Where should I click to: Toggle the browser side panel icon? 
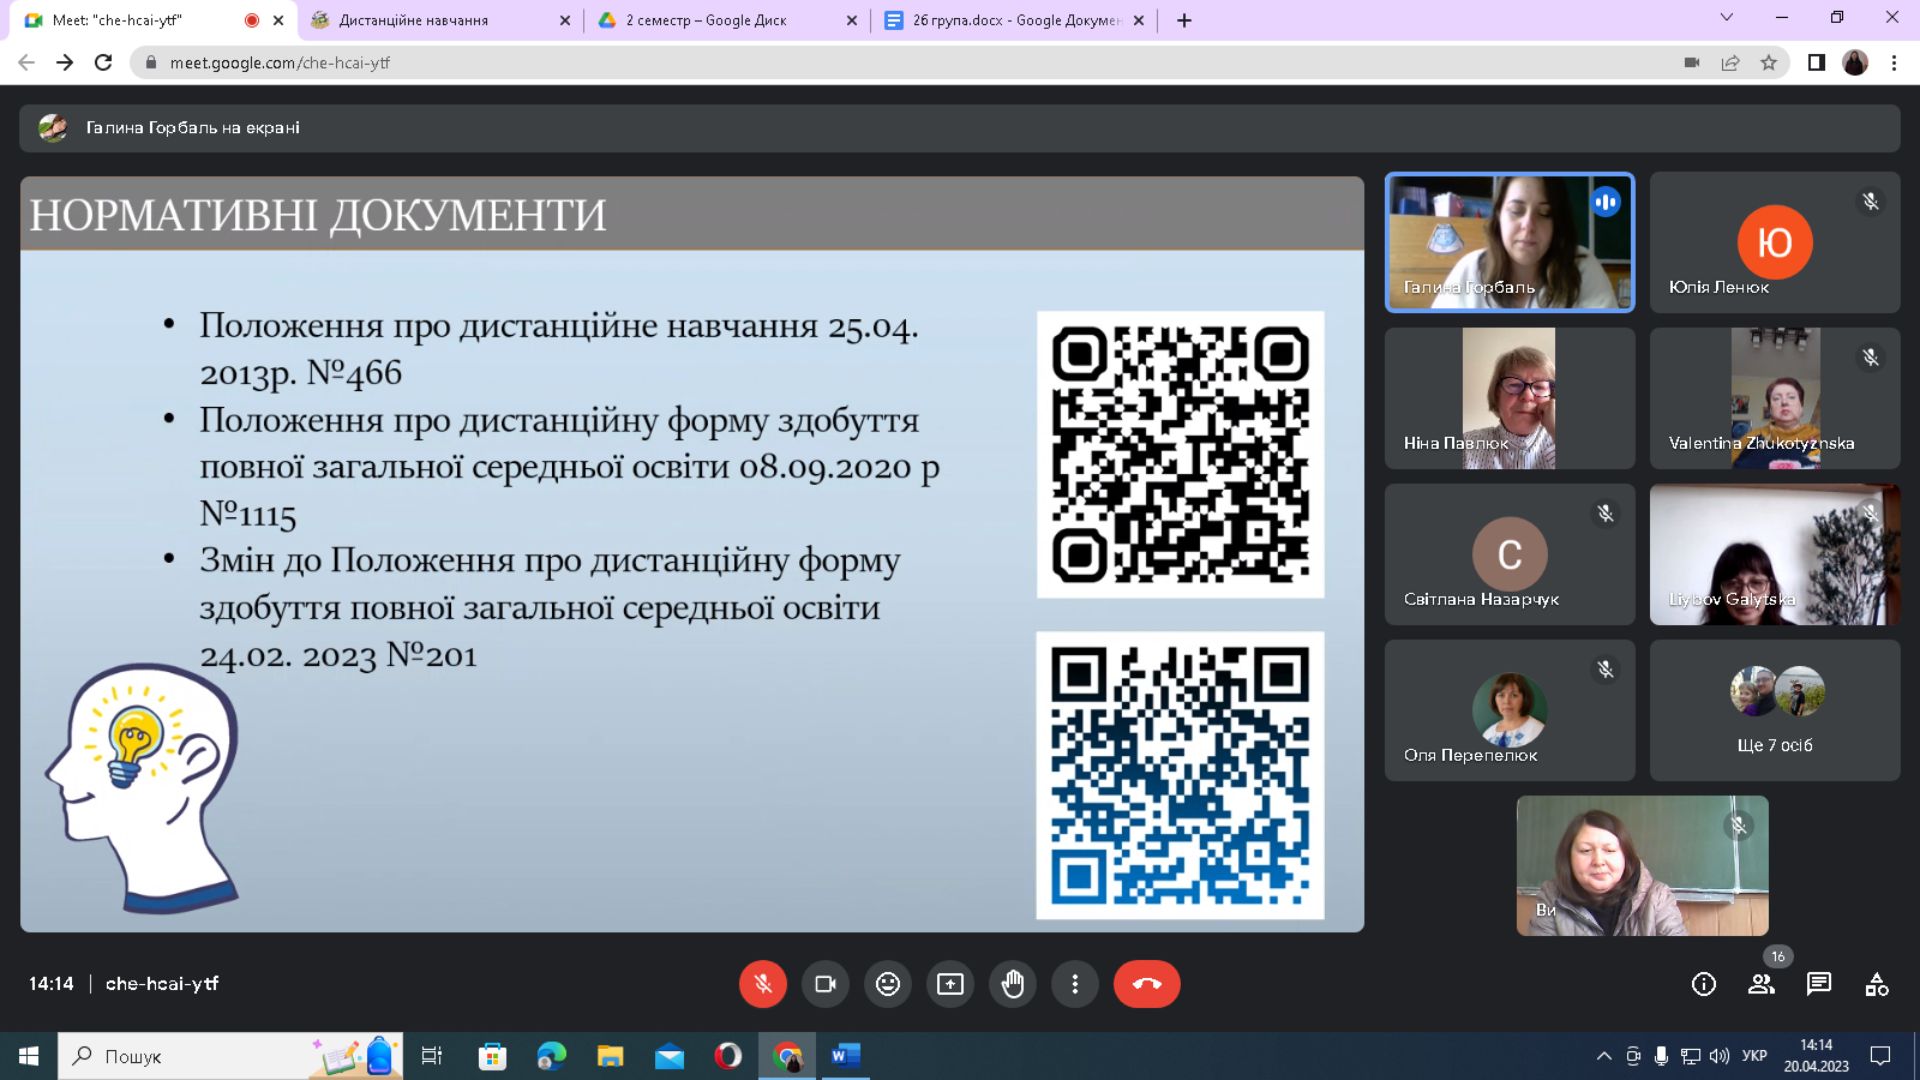1816,62
